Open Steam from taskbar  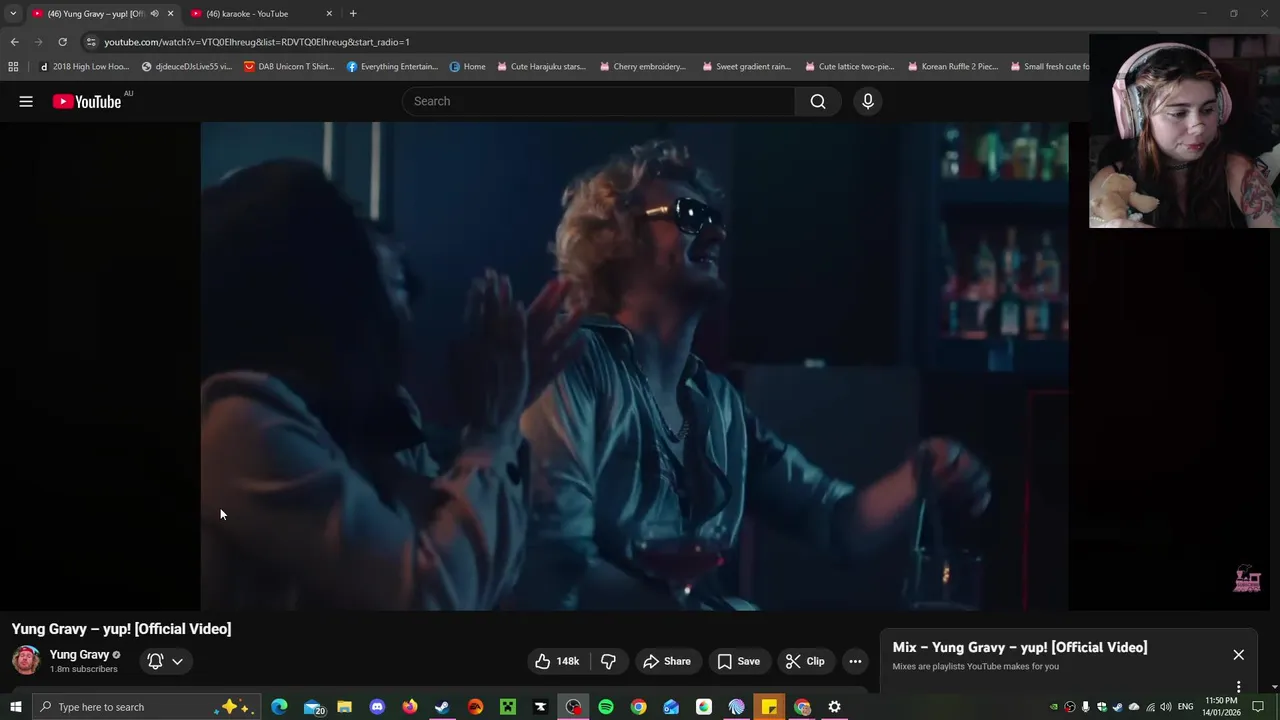click(442, 707)
